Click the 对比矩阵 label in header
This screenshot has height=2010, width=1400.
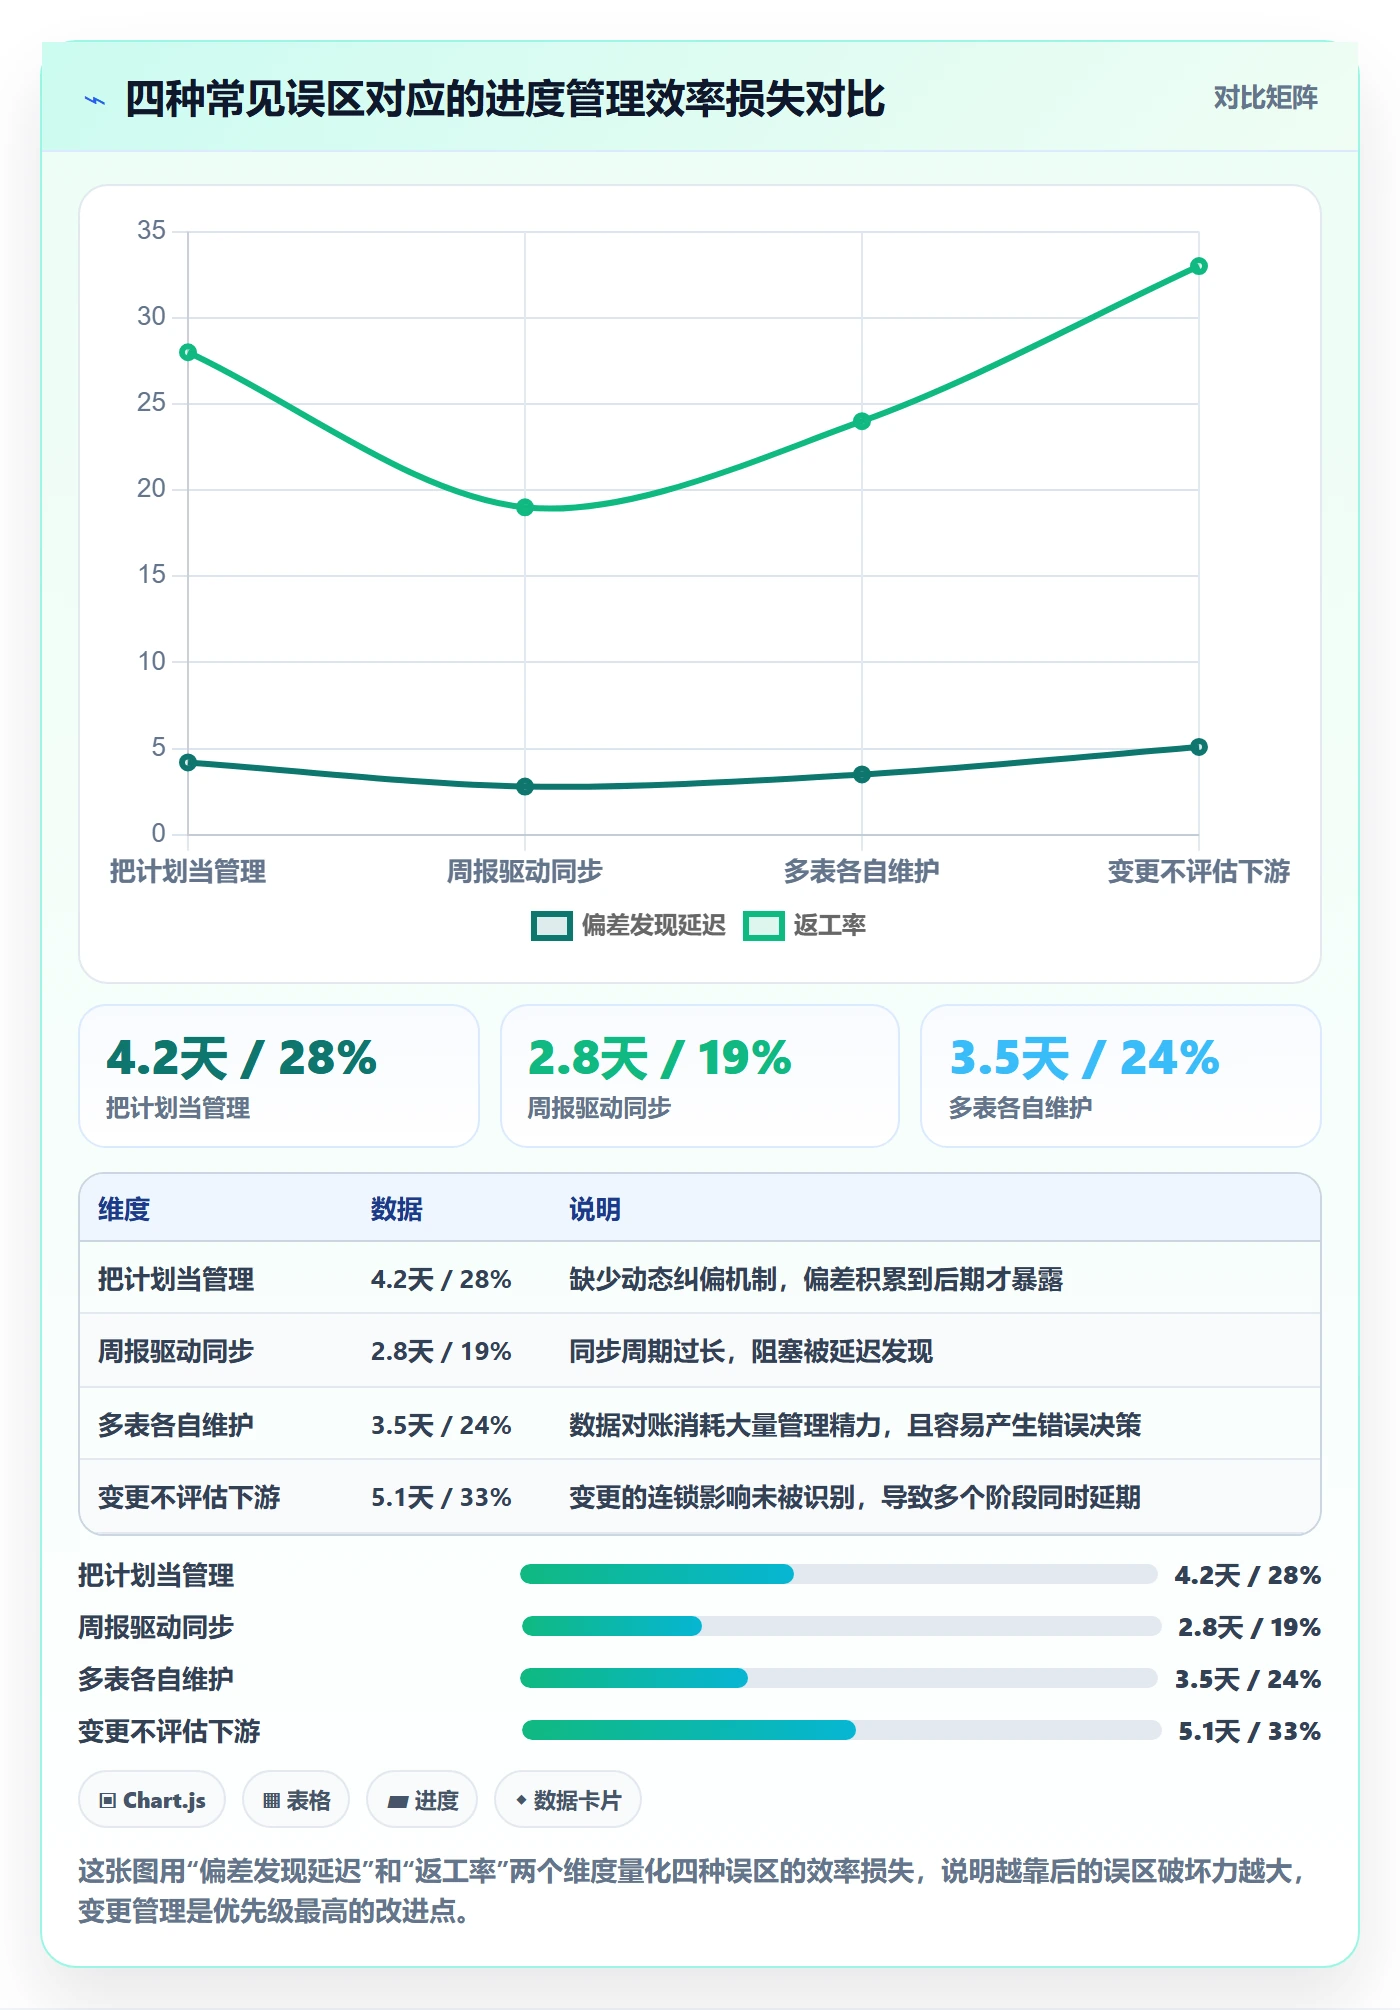[x=1265, y=98]
